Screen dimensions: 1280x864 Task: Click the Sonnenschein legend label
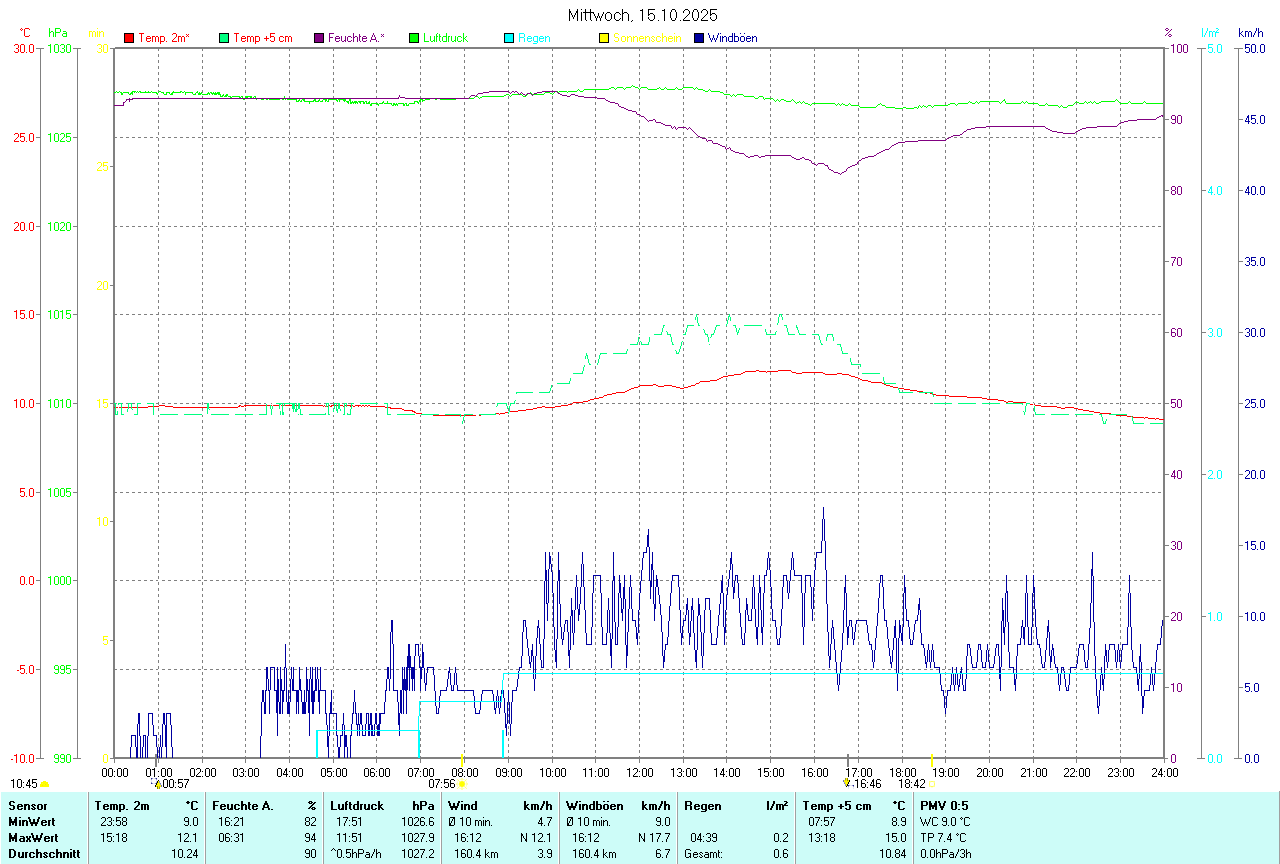click(x=647, y=38)
